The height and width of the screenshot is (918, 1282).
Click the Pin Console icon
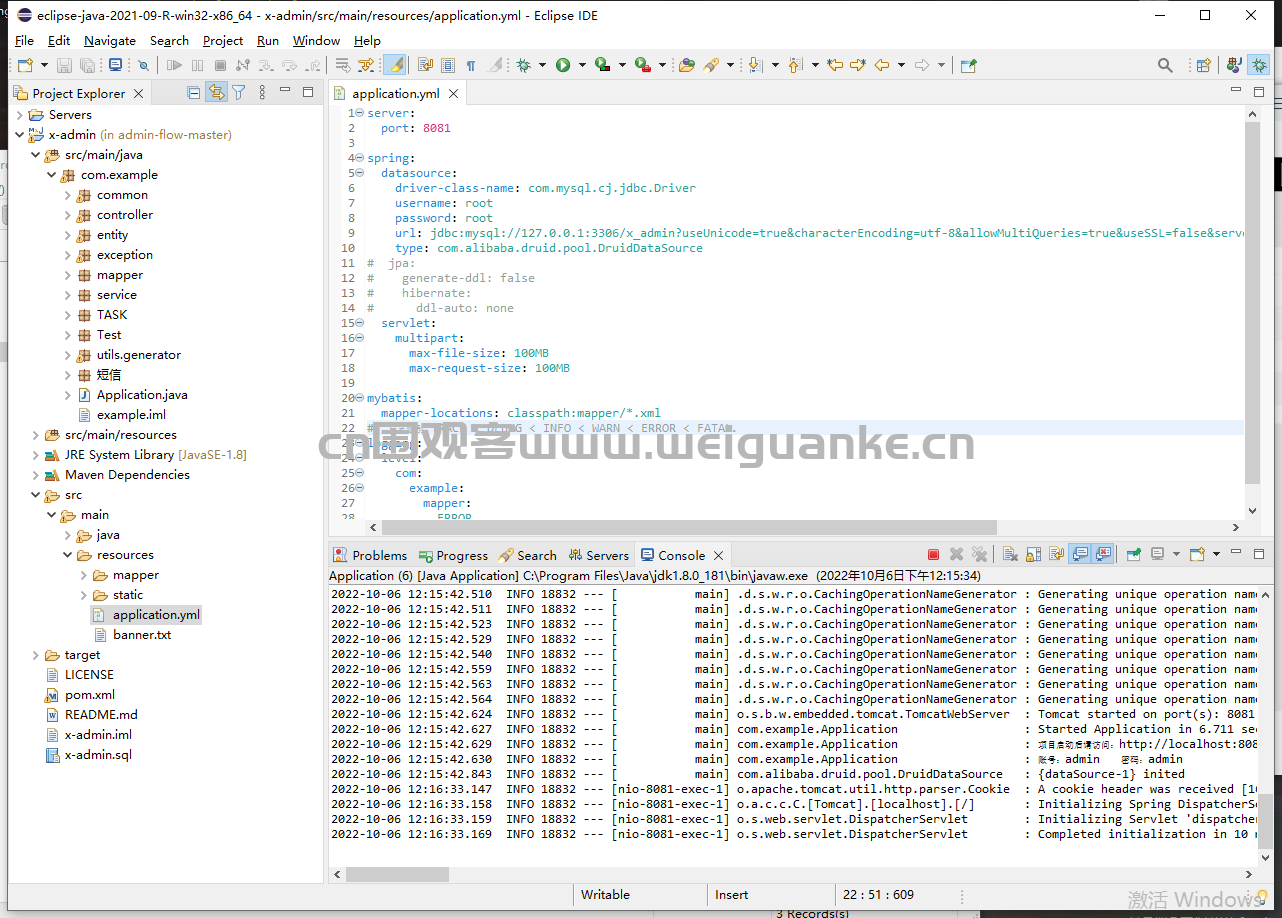[1134, 554]
